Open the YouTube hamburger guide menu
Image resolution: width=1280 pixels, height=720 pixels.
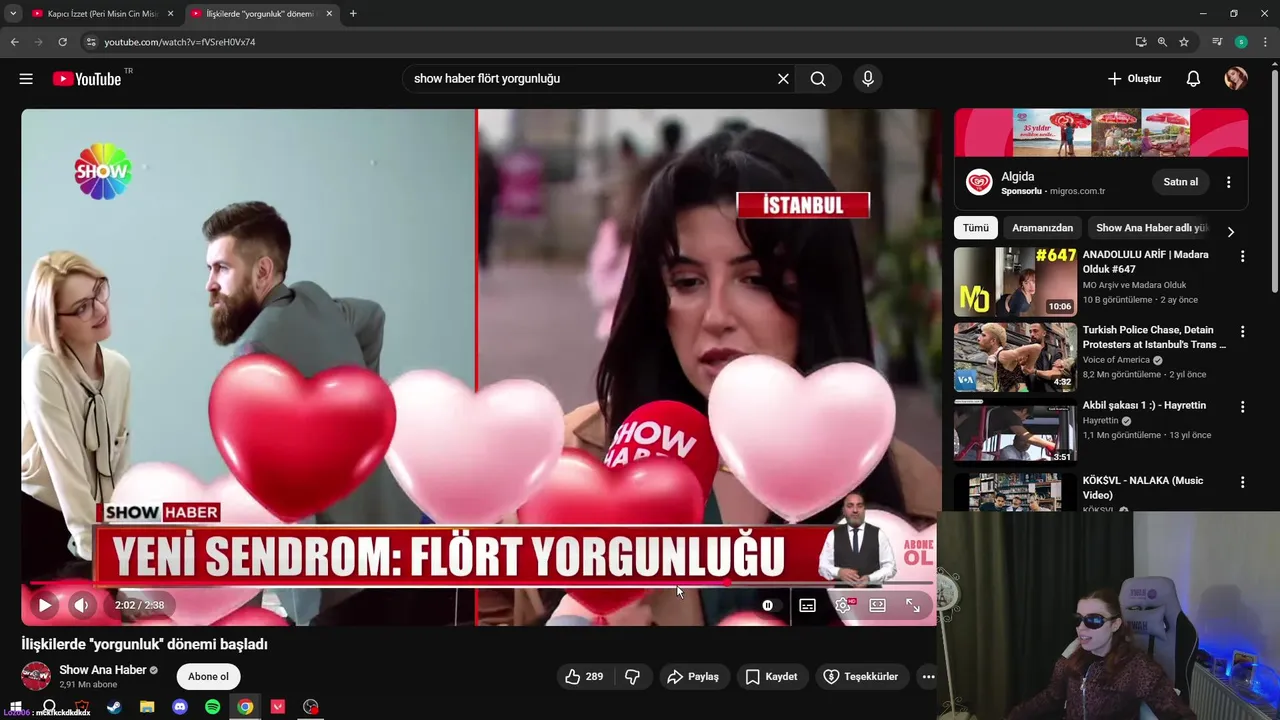click(26, 79)
